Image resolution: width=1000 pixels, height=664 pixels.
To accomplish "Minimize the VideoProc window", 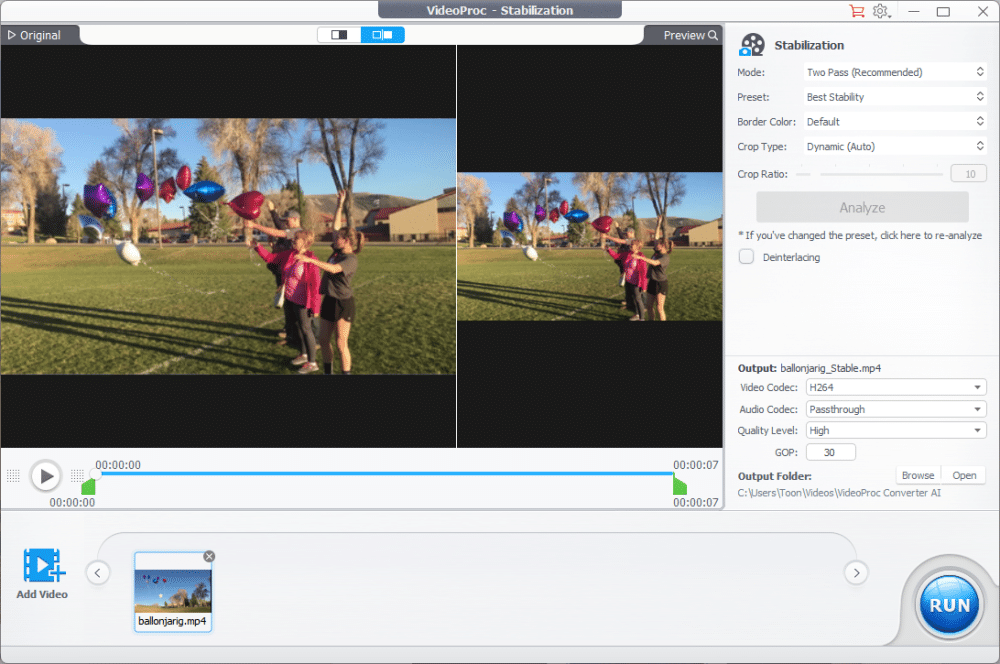I will pyautogui.click(x=914, y=11).
